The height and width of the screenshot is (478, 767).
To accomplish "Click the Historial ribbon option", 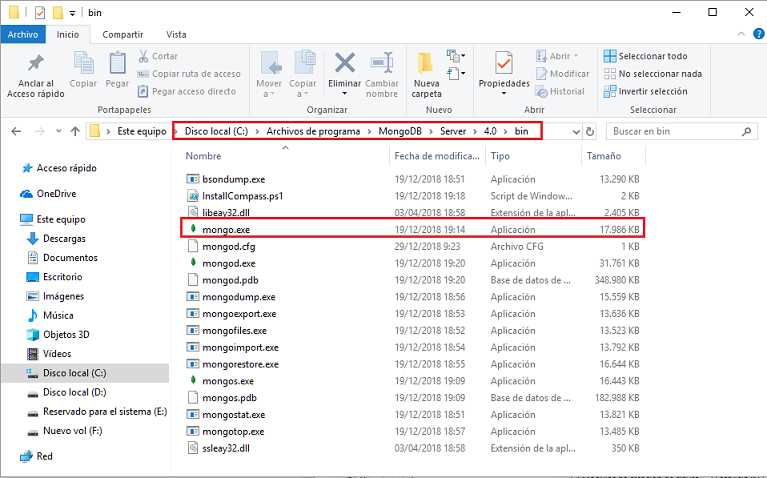I will coord(560,91).
